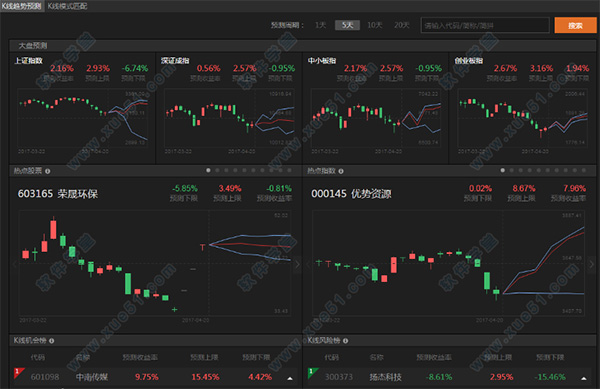Open stock code 601098 link
Viewport: 600px width, 389px height.
click(45, 377)
